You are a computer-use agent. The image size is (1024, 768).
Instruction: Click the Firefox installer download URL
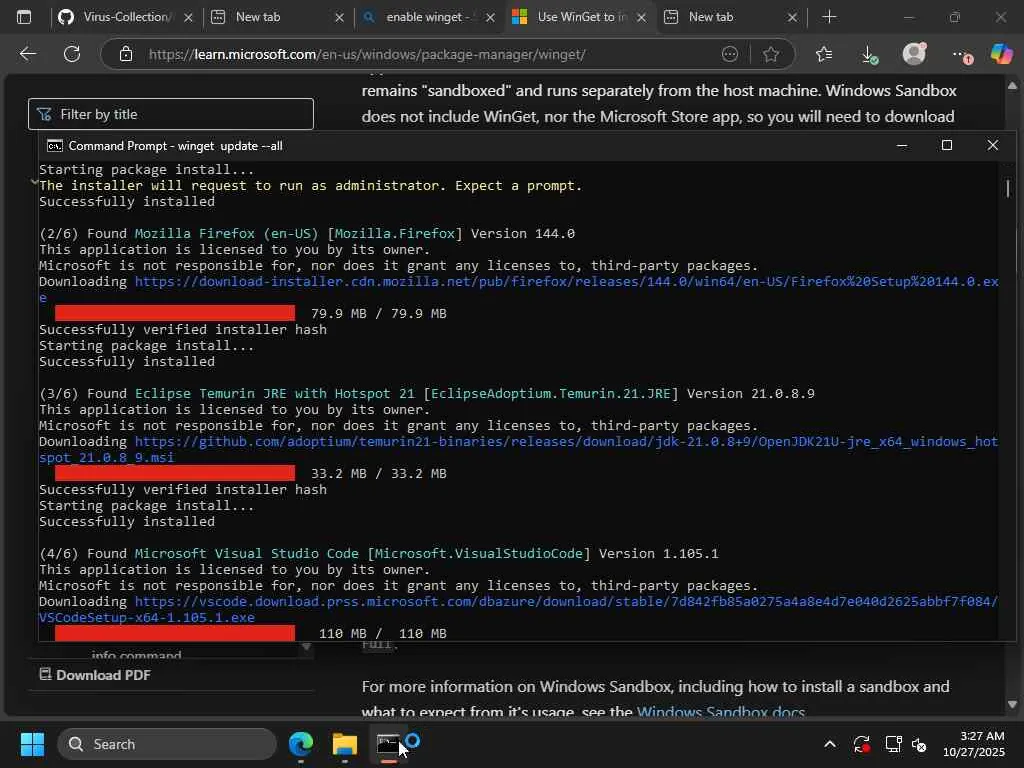click(566, 281)
